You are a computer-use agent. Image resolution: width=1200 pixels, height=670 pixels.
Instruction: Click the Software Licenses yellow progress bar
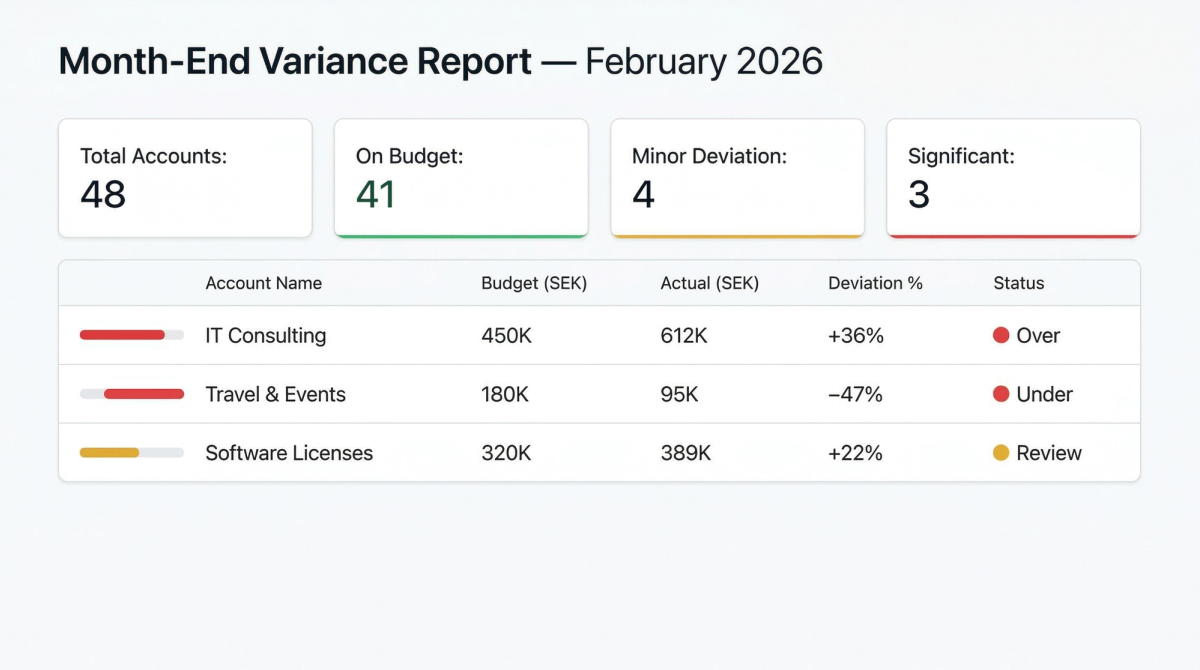coord(131,453)
